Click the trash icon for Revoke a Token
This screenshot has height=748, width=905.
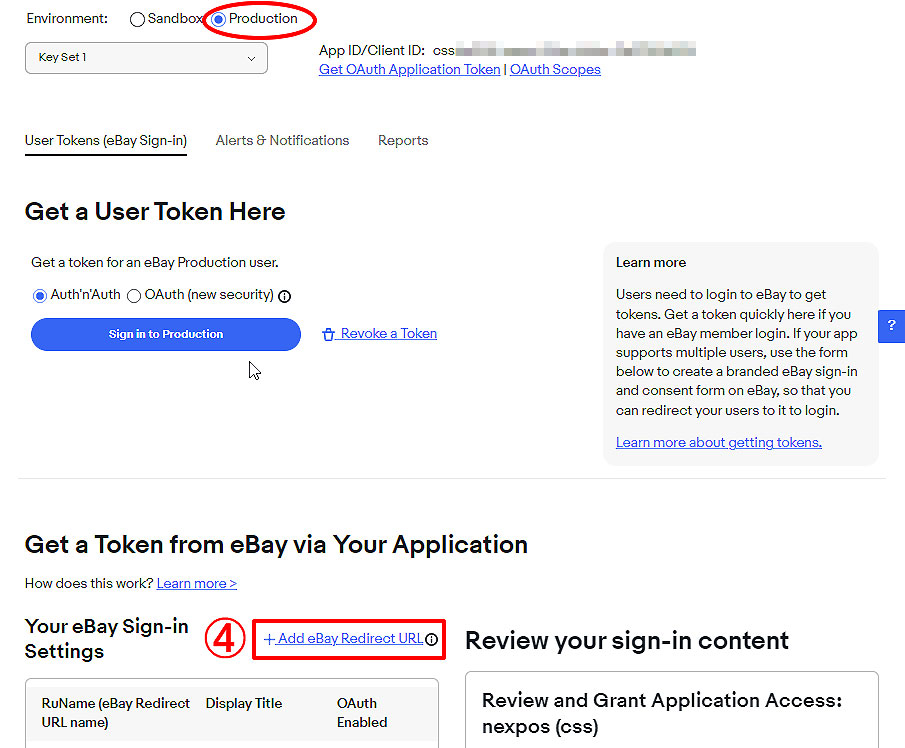pos(328,335)
